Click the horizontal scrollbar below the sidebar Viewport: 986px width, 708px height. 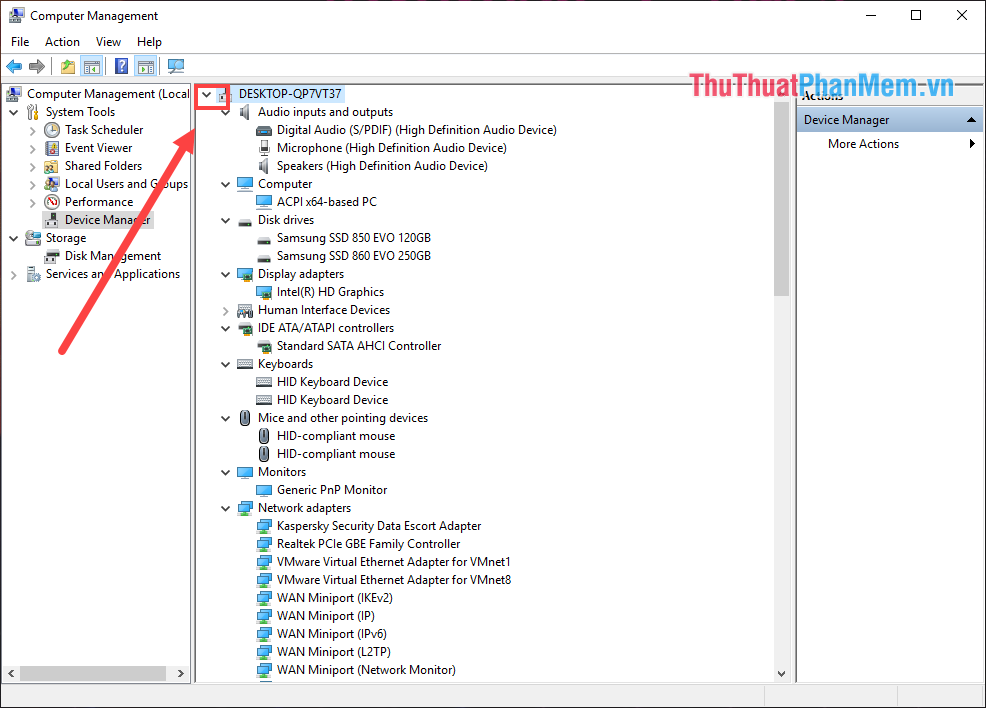click(x=95, y=673)
